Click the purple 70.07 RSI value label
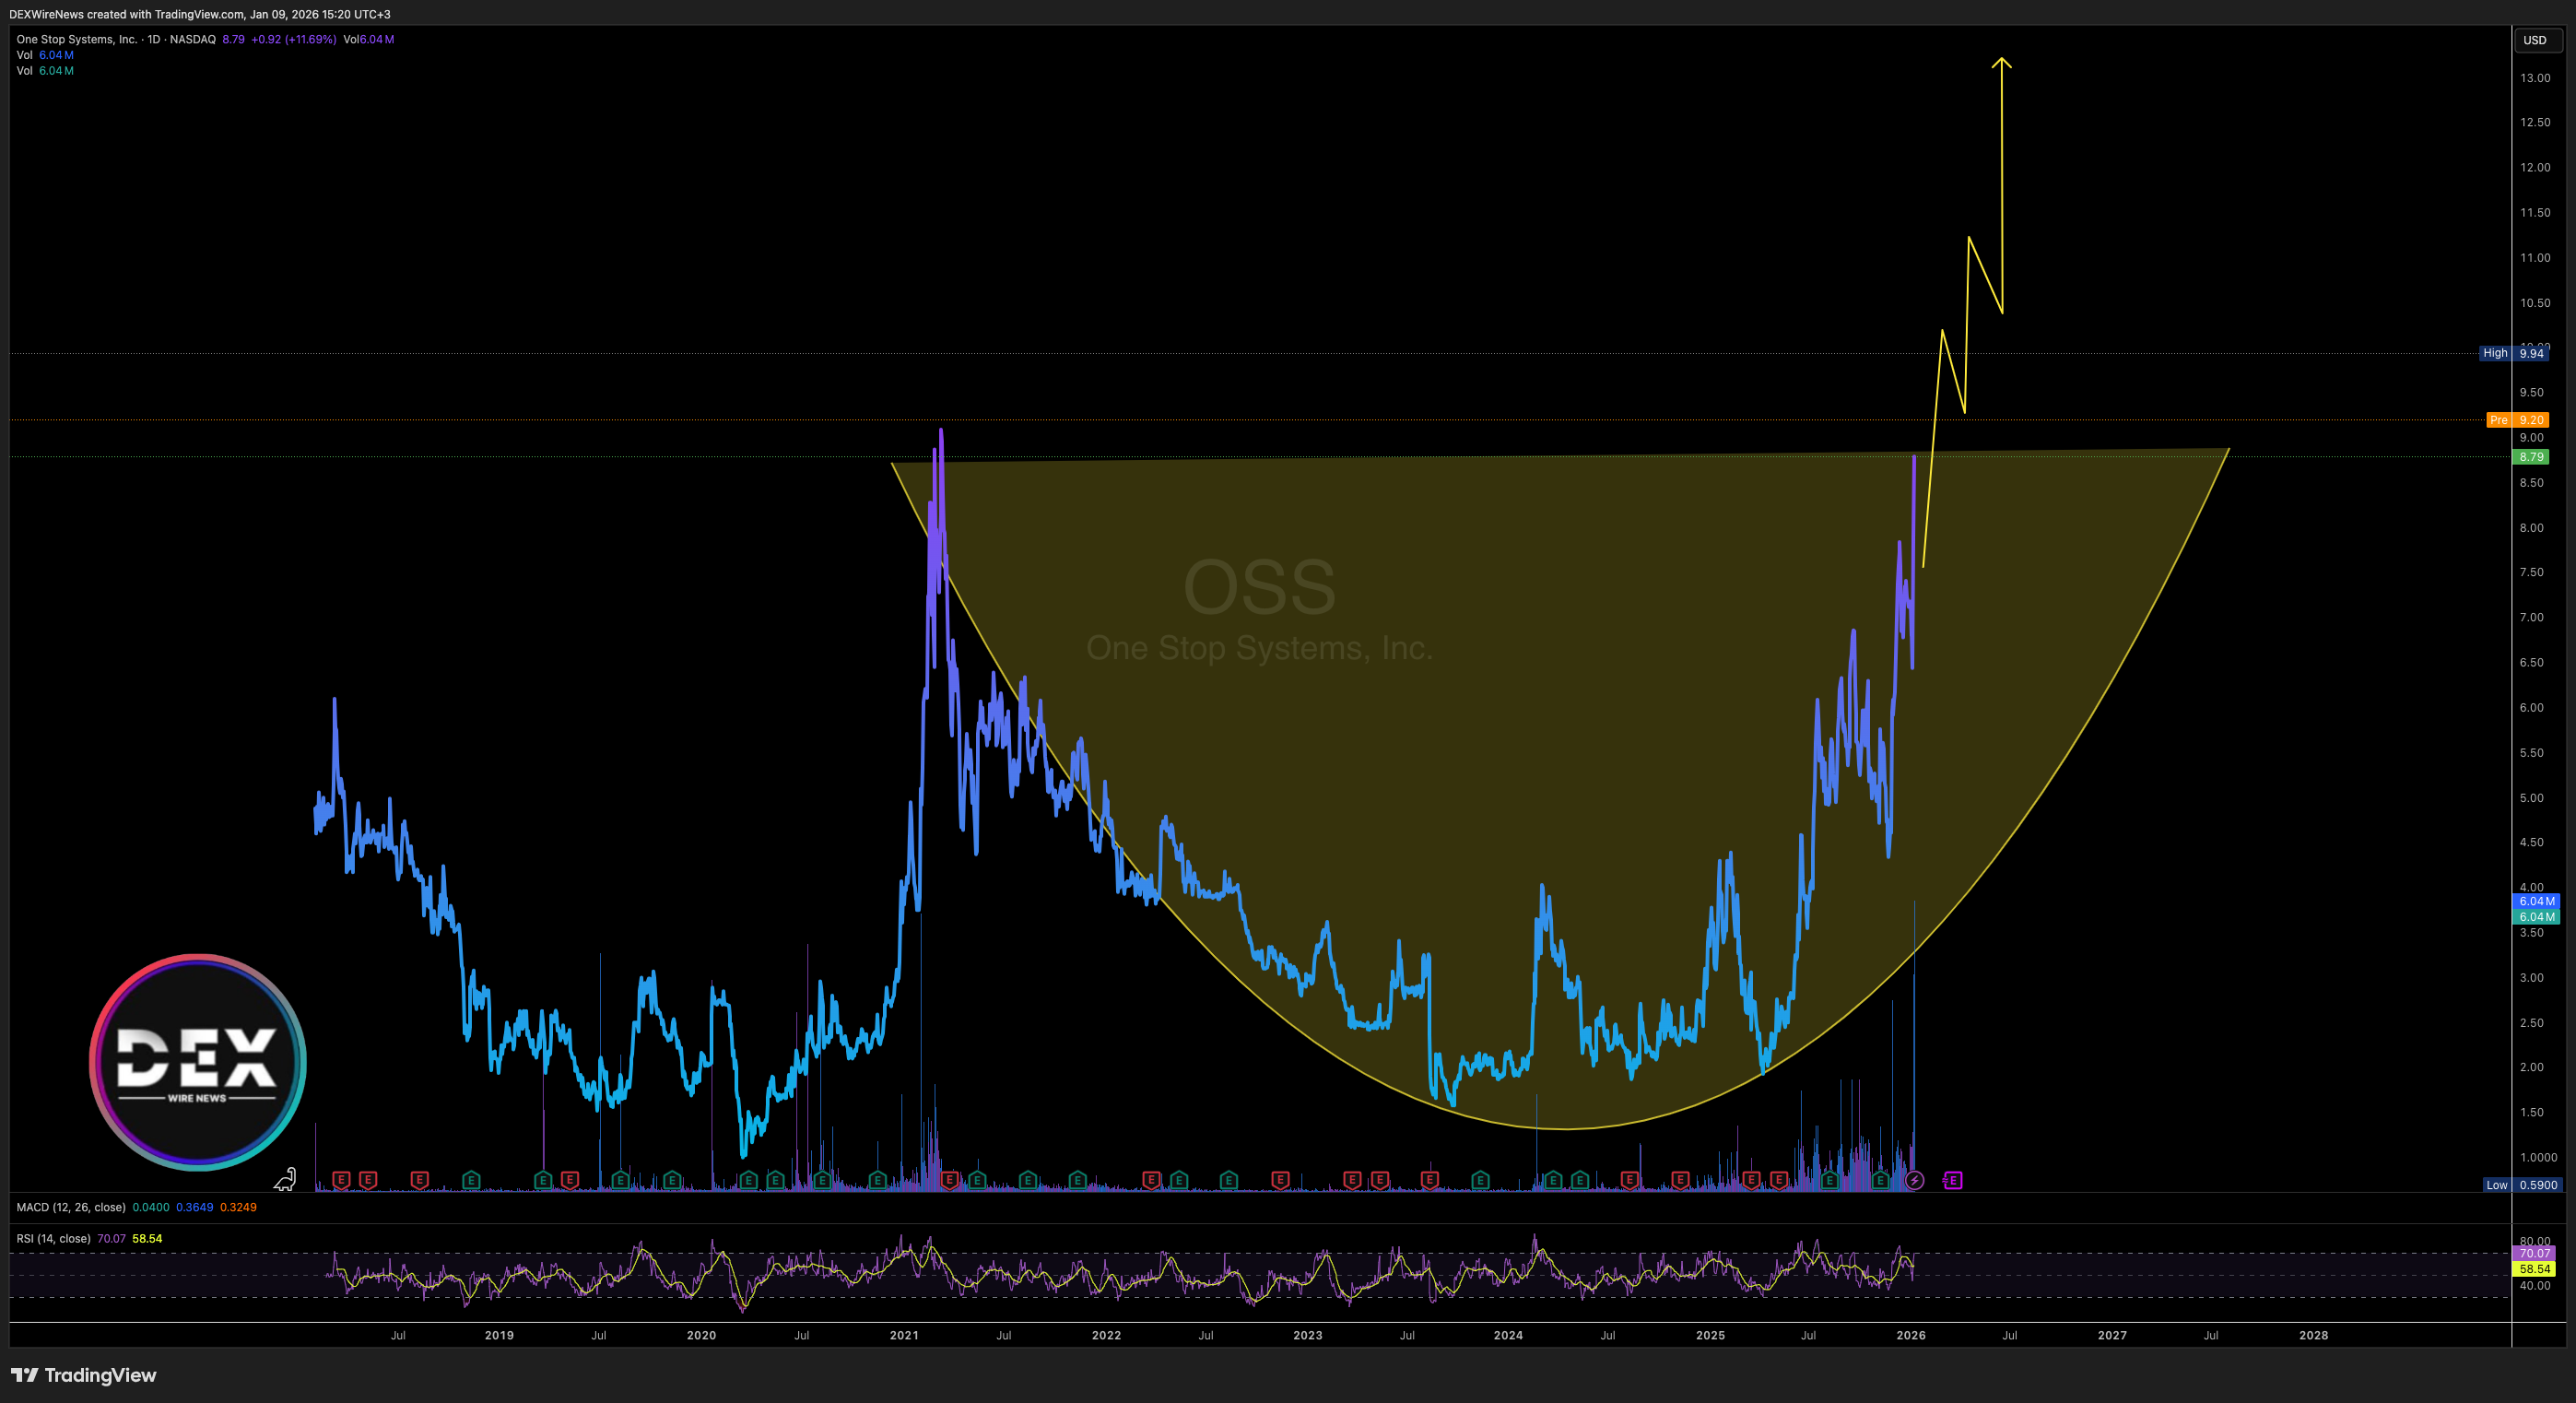Screen dimensions: 2576x1403 pyautogui.click(x=2534, y=1253)
